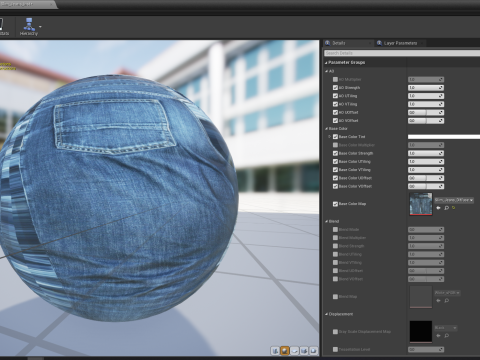
Task: Enable the Gray Scale Displacement Map checkbox
Action: [335, 332]
